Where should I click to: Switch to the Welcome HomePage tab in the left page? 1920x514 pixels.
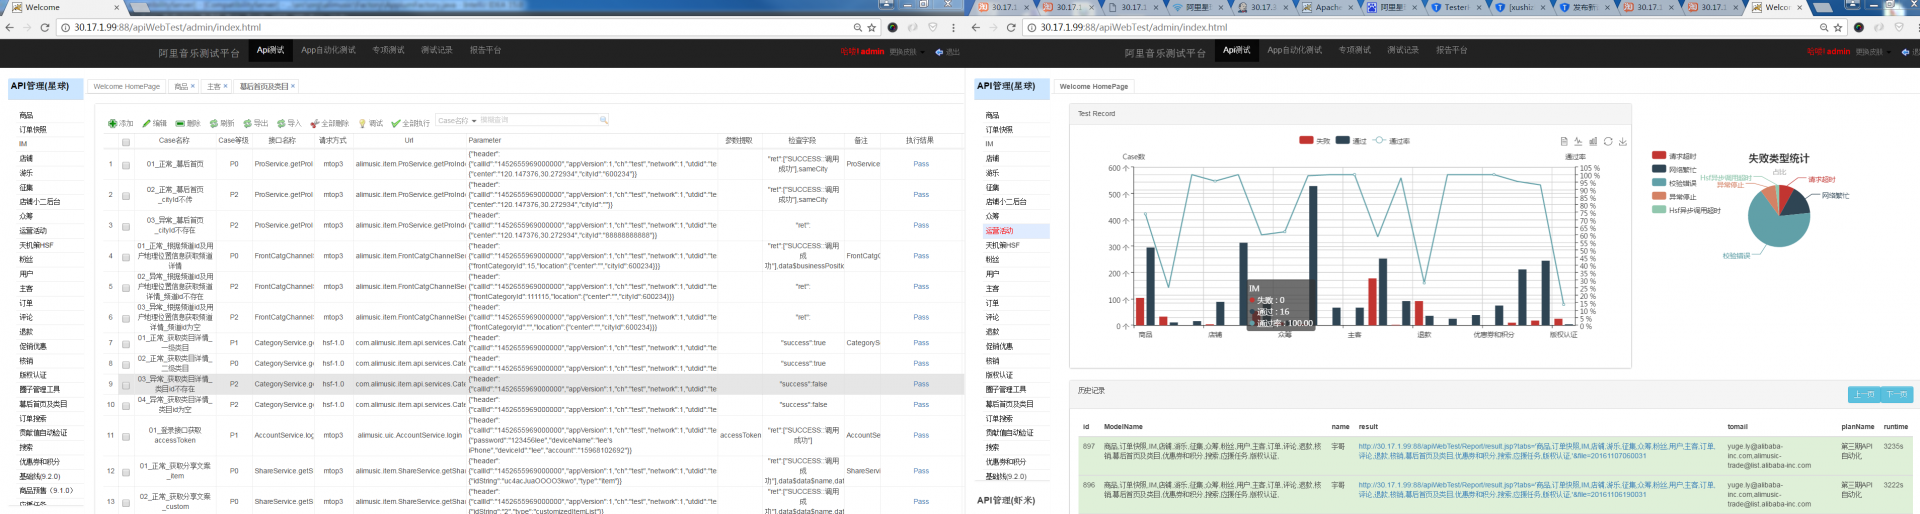coord(127,87)
